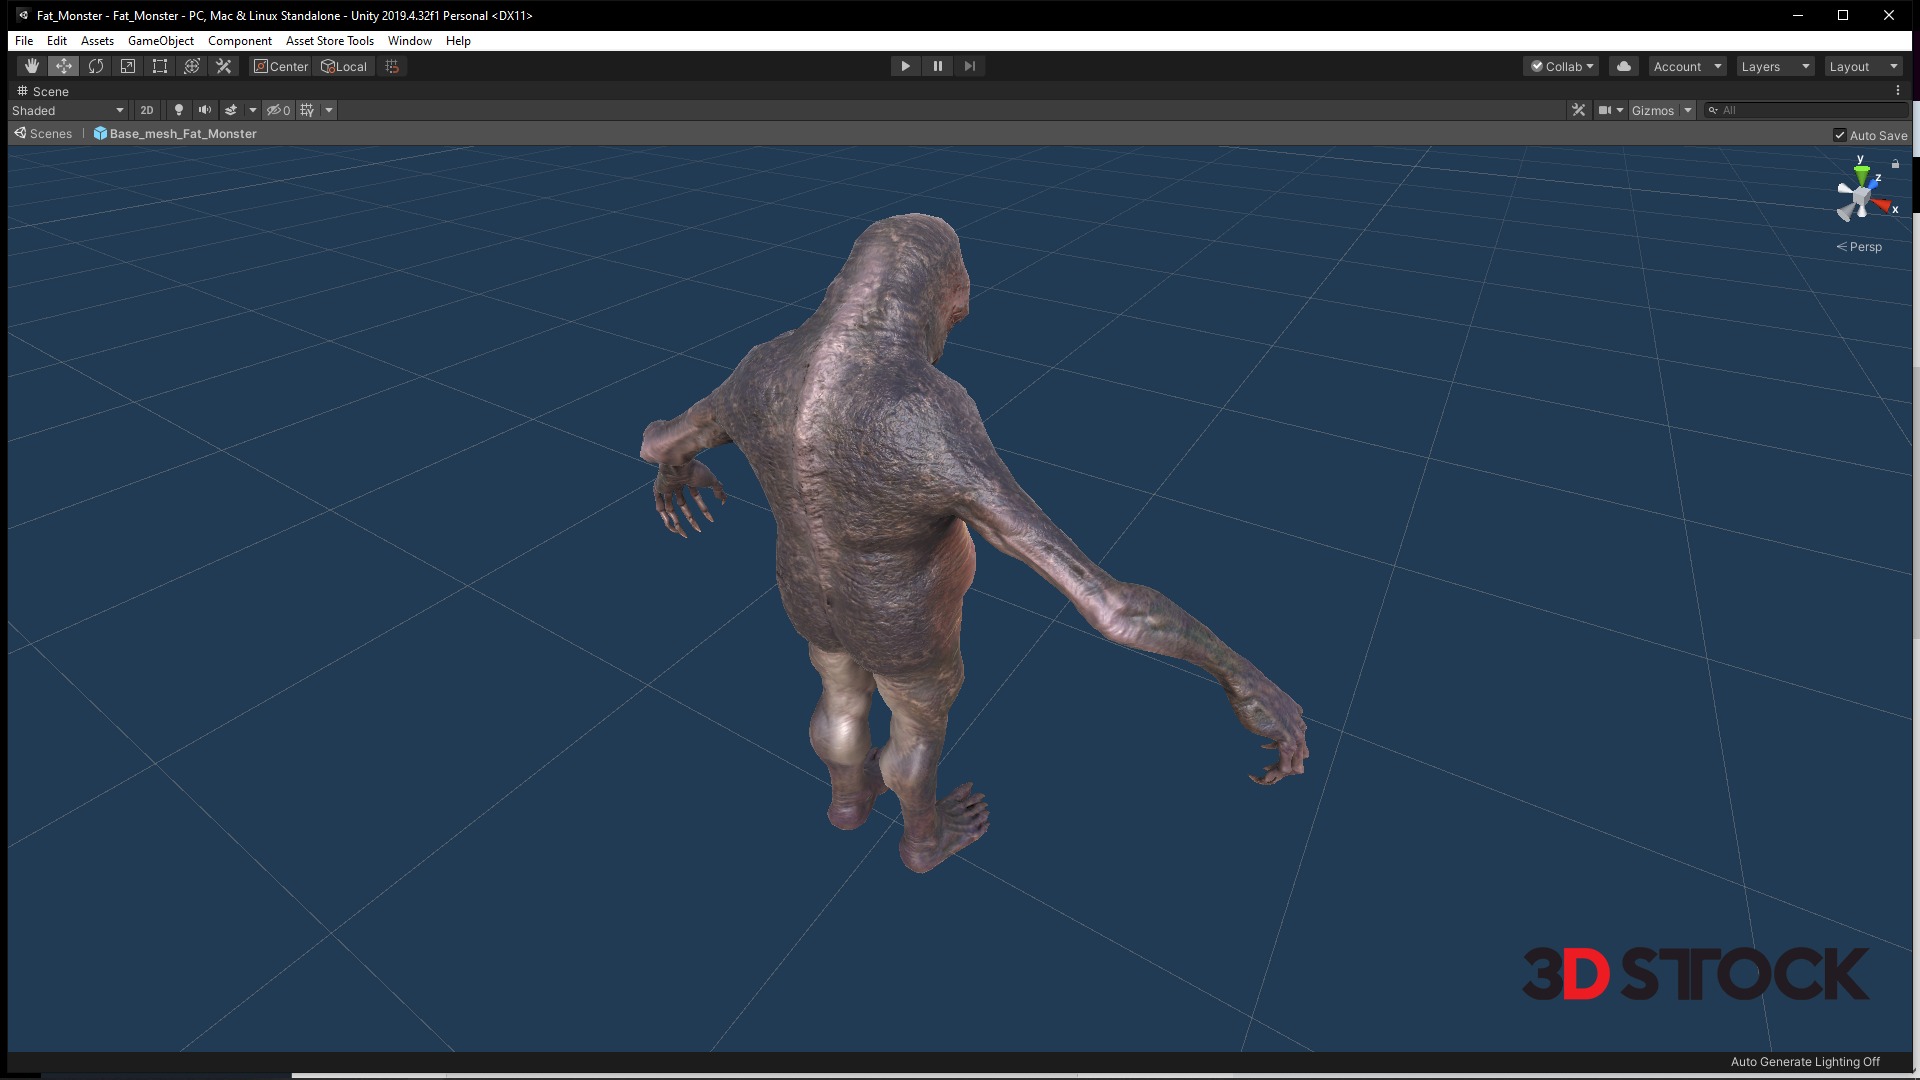The height and width of the screenshot is (1080, 1920).
Task: Select the Hand tool
Action: (31, 66)
